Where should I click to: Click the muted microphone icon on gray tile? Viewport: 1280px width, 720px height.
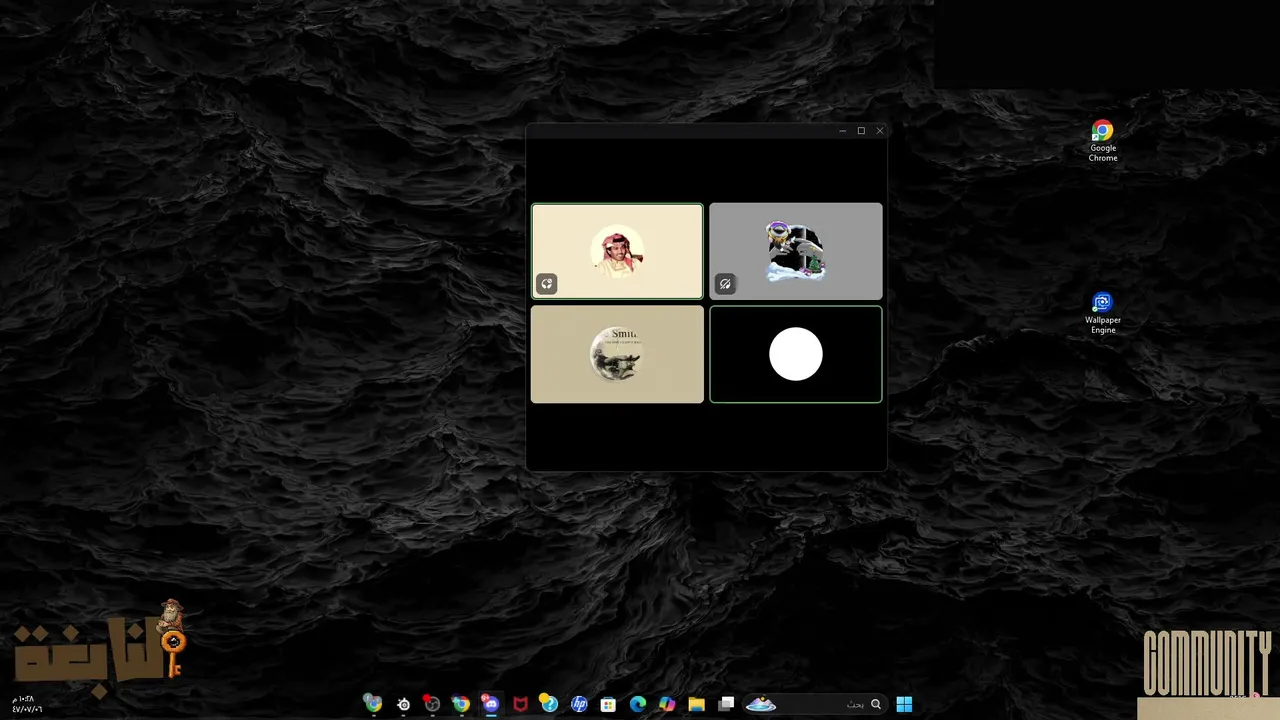point(725,284)
